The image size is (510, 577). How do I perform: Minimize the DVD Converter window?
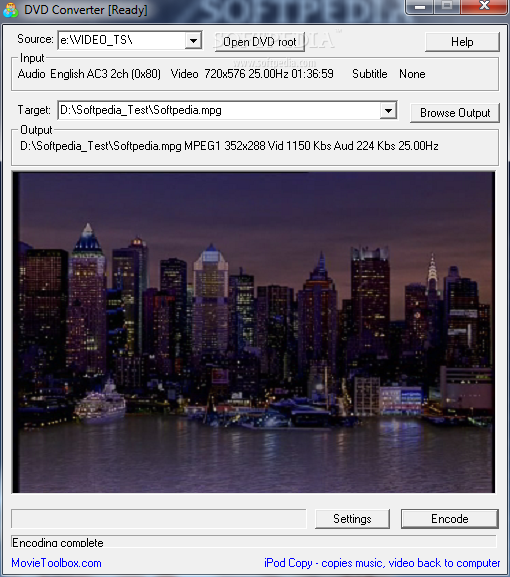pyautogui.click(x=420, y=7)
